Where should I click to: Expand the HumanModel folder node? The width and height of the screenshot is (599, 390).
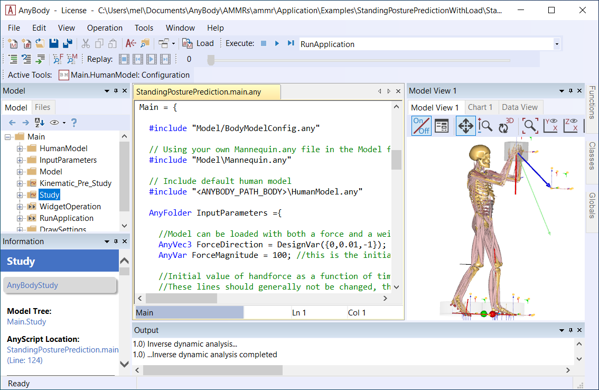tap(20, 148)
